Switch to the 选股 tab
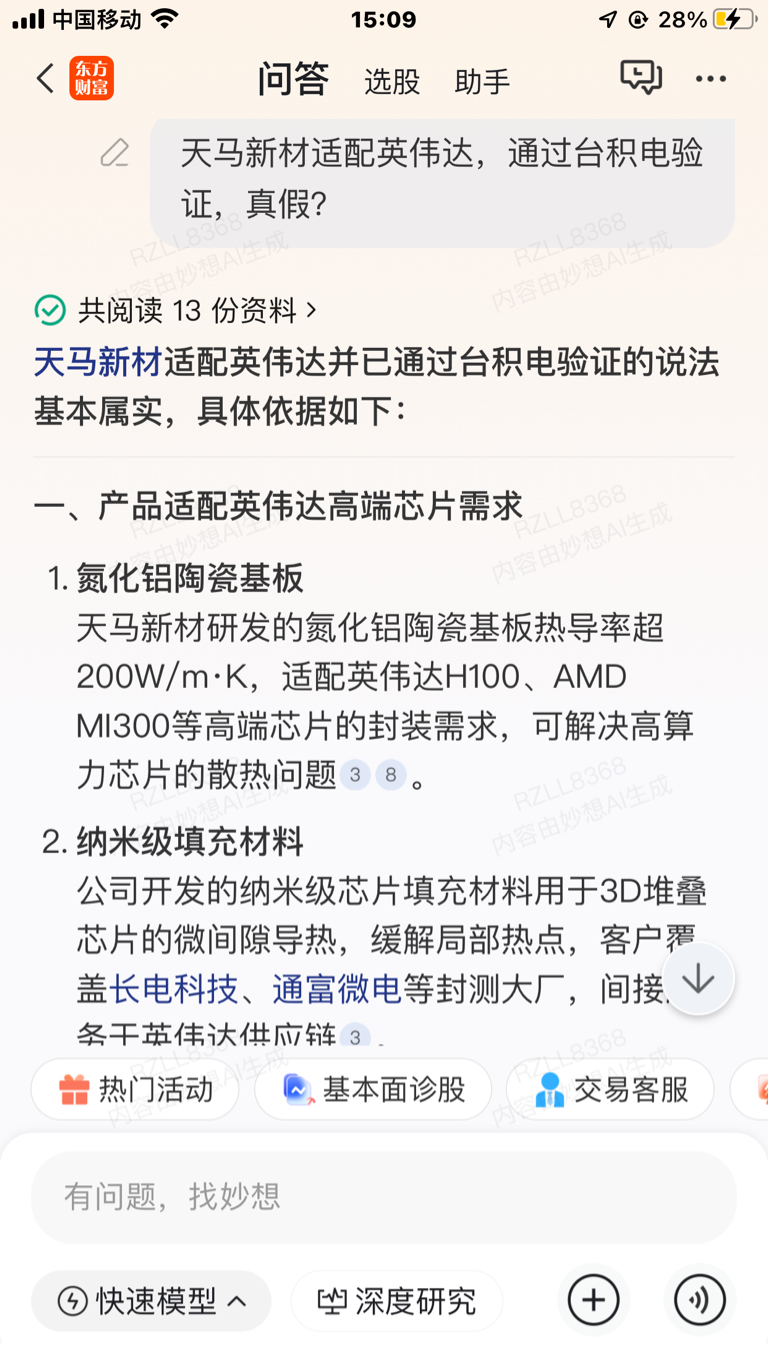Viewport: 768px width, 1366px height. pyautogui.click(x=392, y=81)
